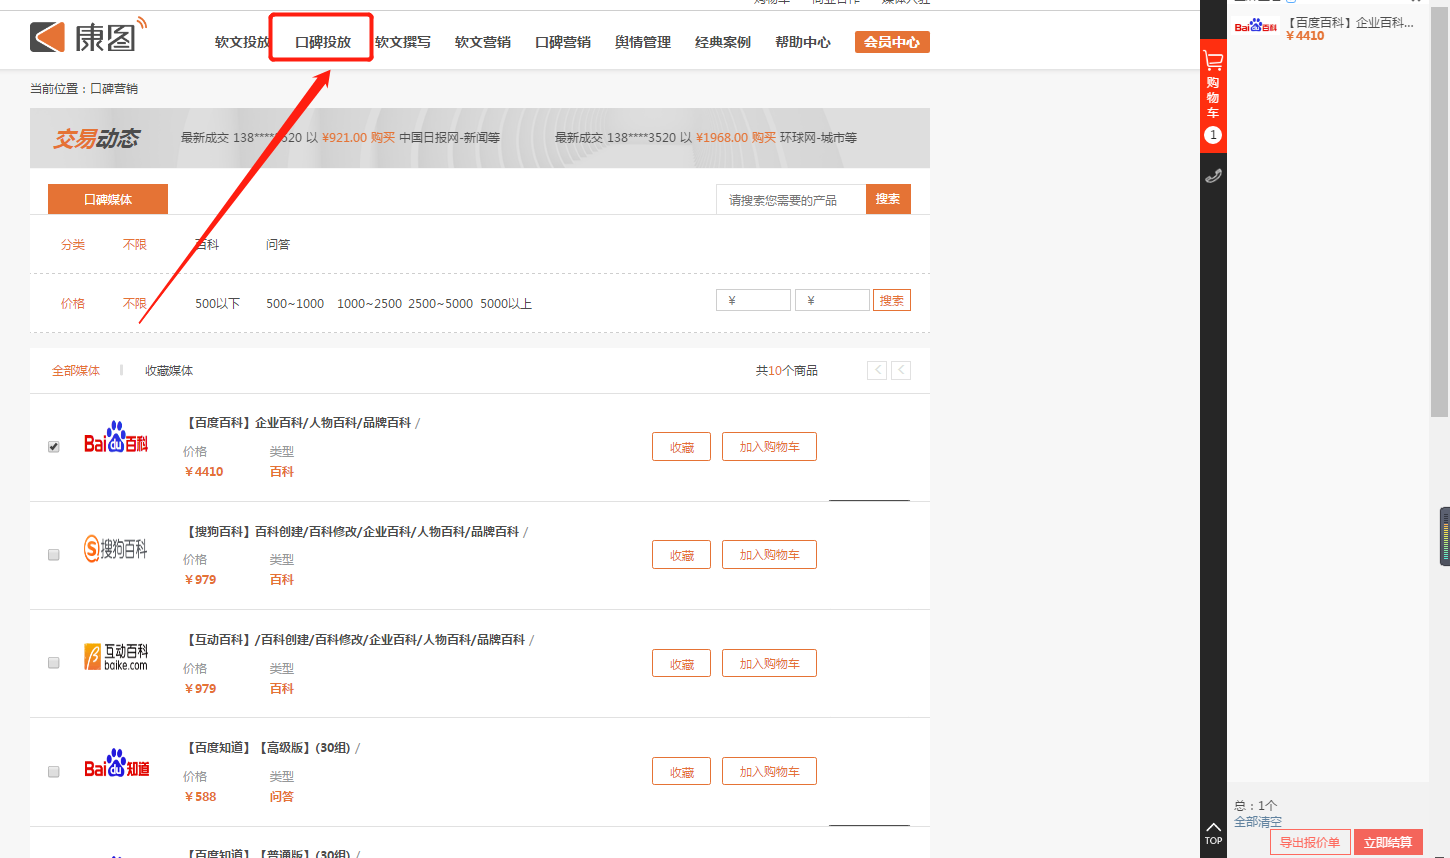Click the maximum price ¥ input field
Image resolution: width=1450 pixels, height=858 pixels.
(832, 300)
